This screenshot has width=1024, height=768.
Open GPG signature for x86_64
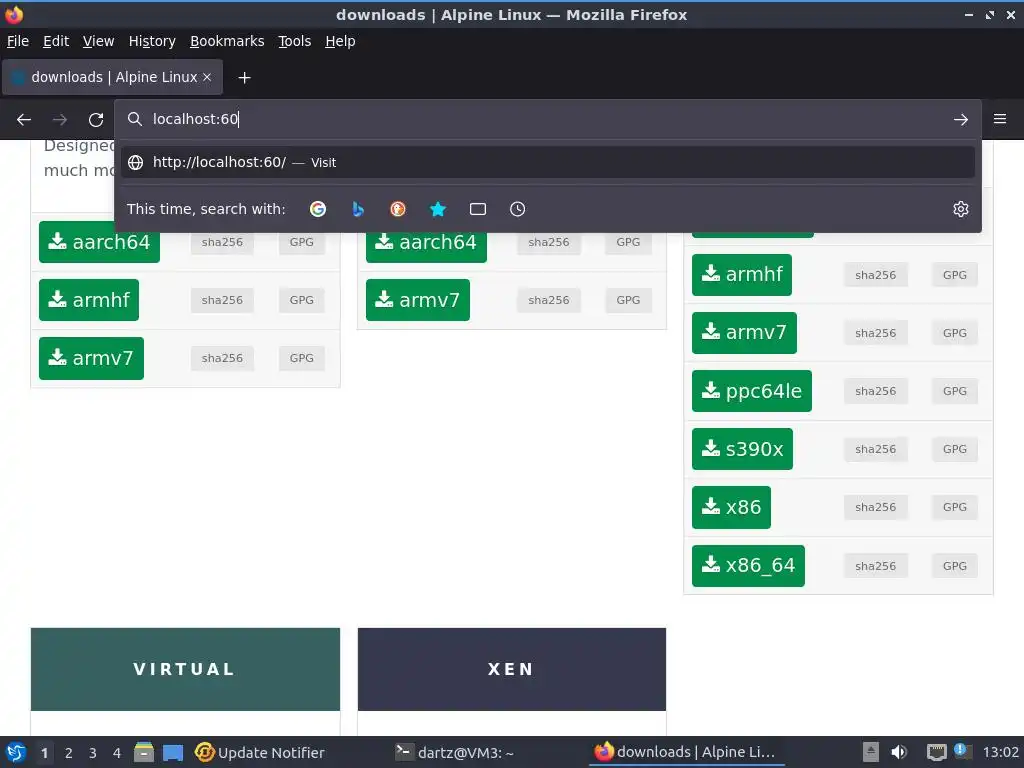pyautogui.click(x=955, y=566)
